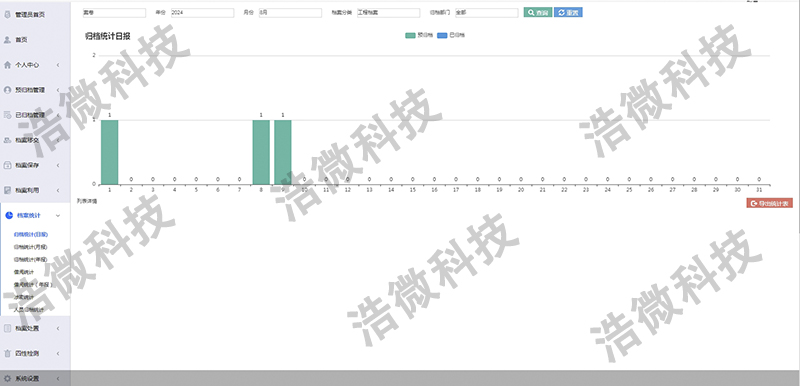Select 借阅统计(年报) in the submenu
This screenshot has width=800, height=386.
[x=33, y=285]
